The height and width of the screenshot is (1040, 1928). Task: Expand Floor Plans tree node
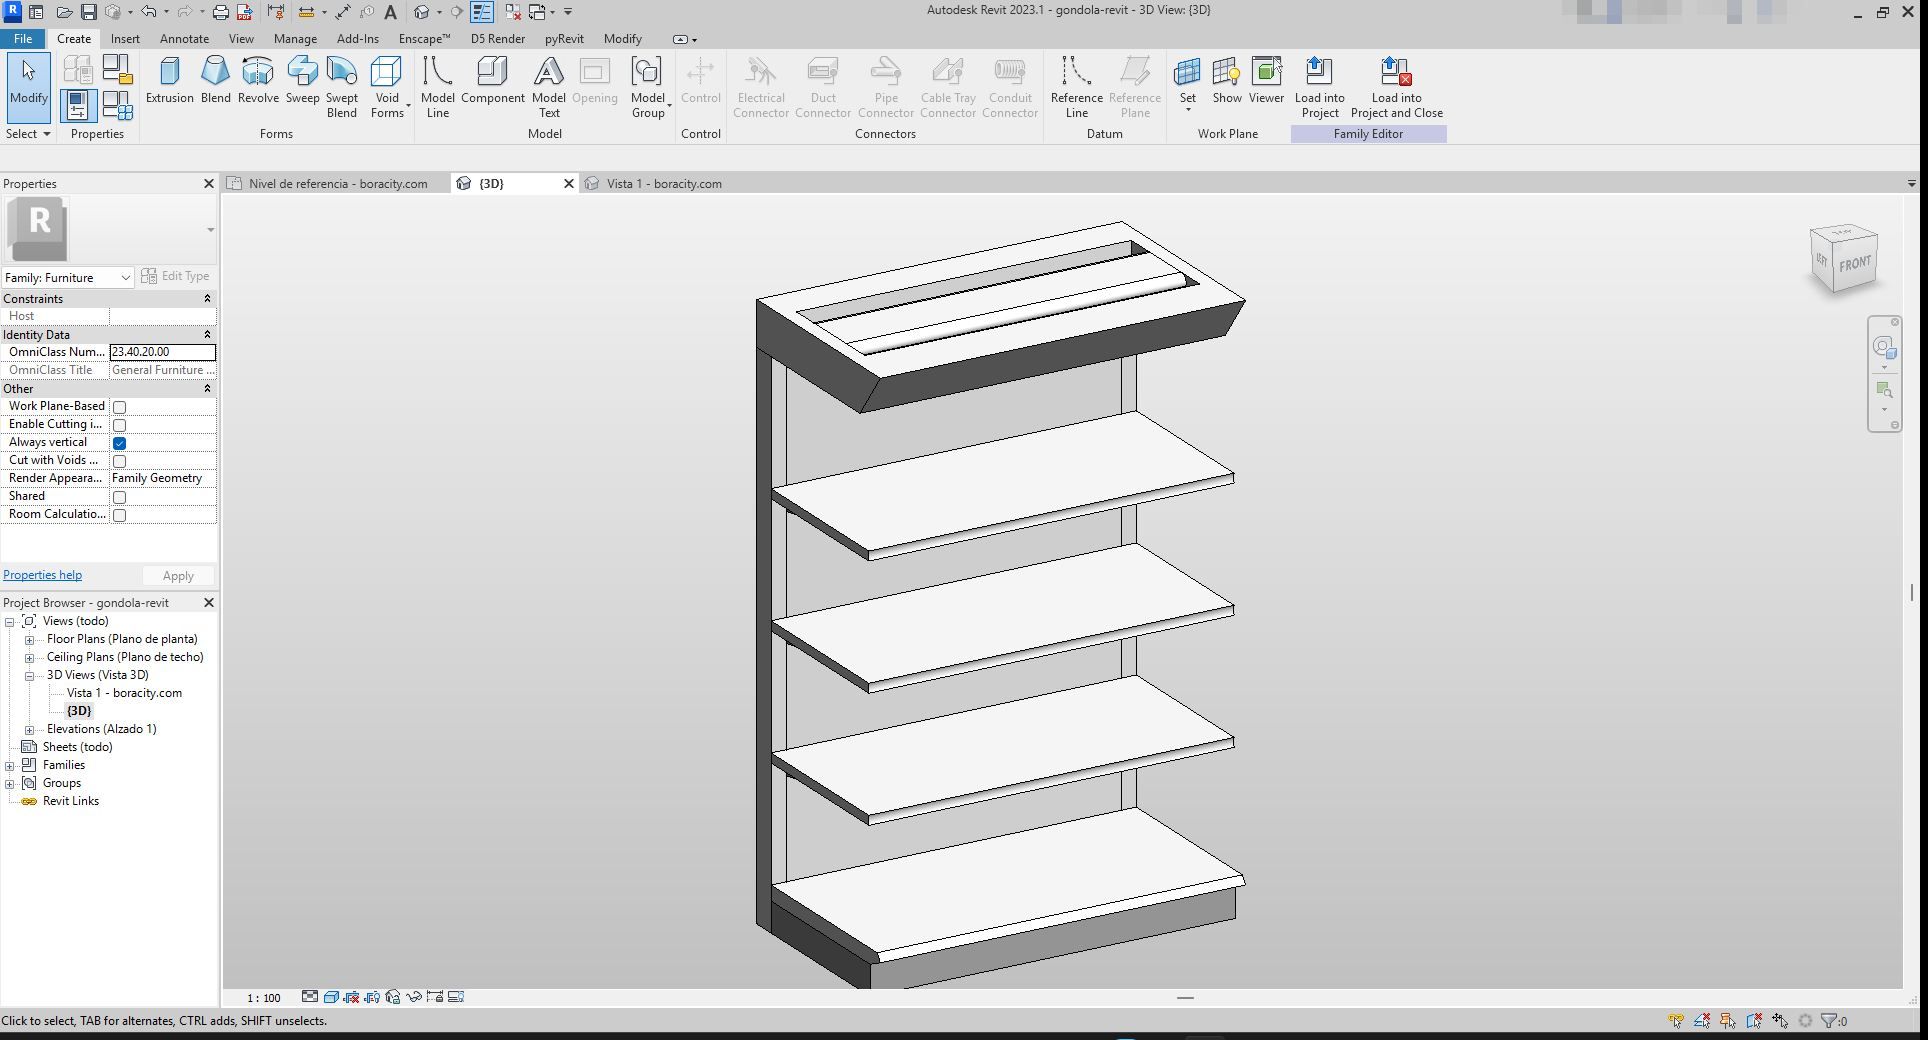pos(30,640)
